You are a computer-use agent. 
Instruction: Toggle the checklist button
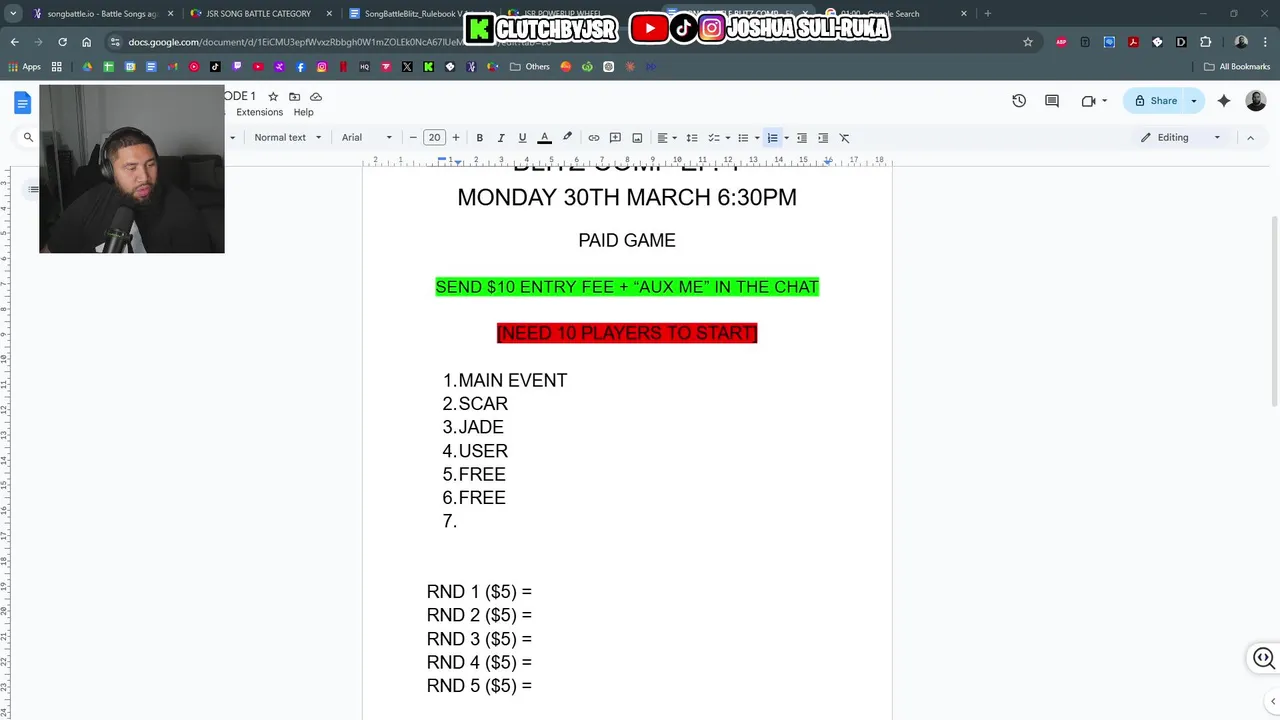(x=714, y=138)
